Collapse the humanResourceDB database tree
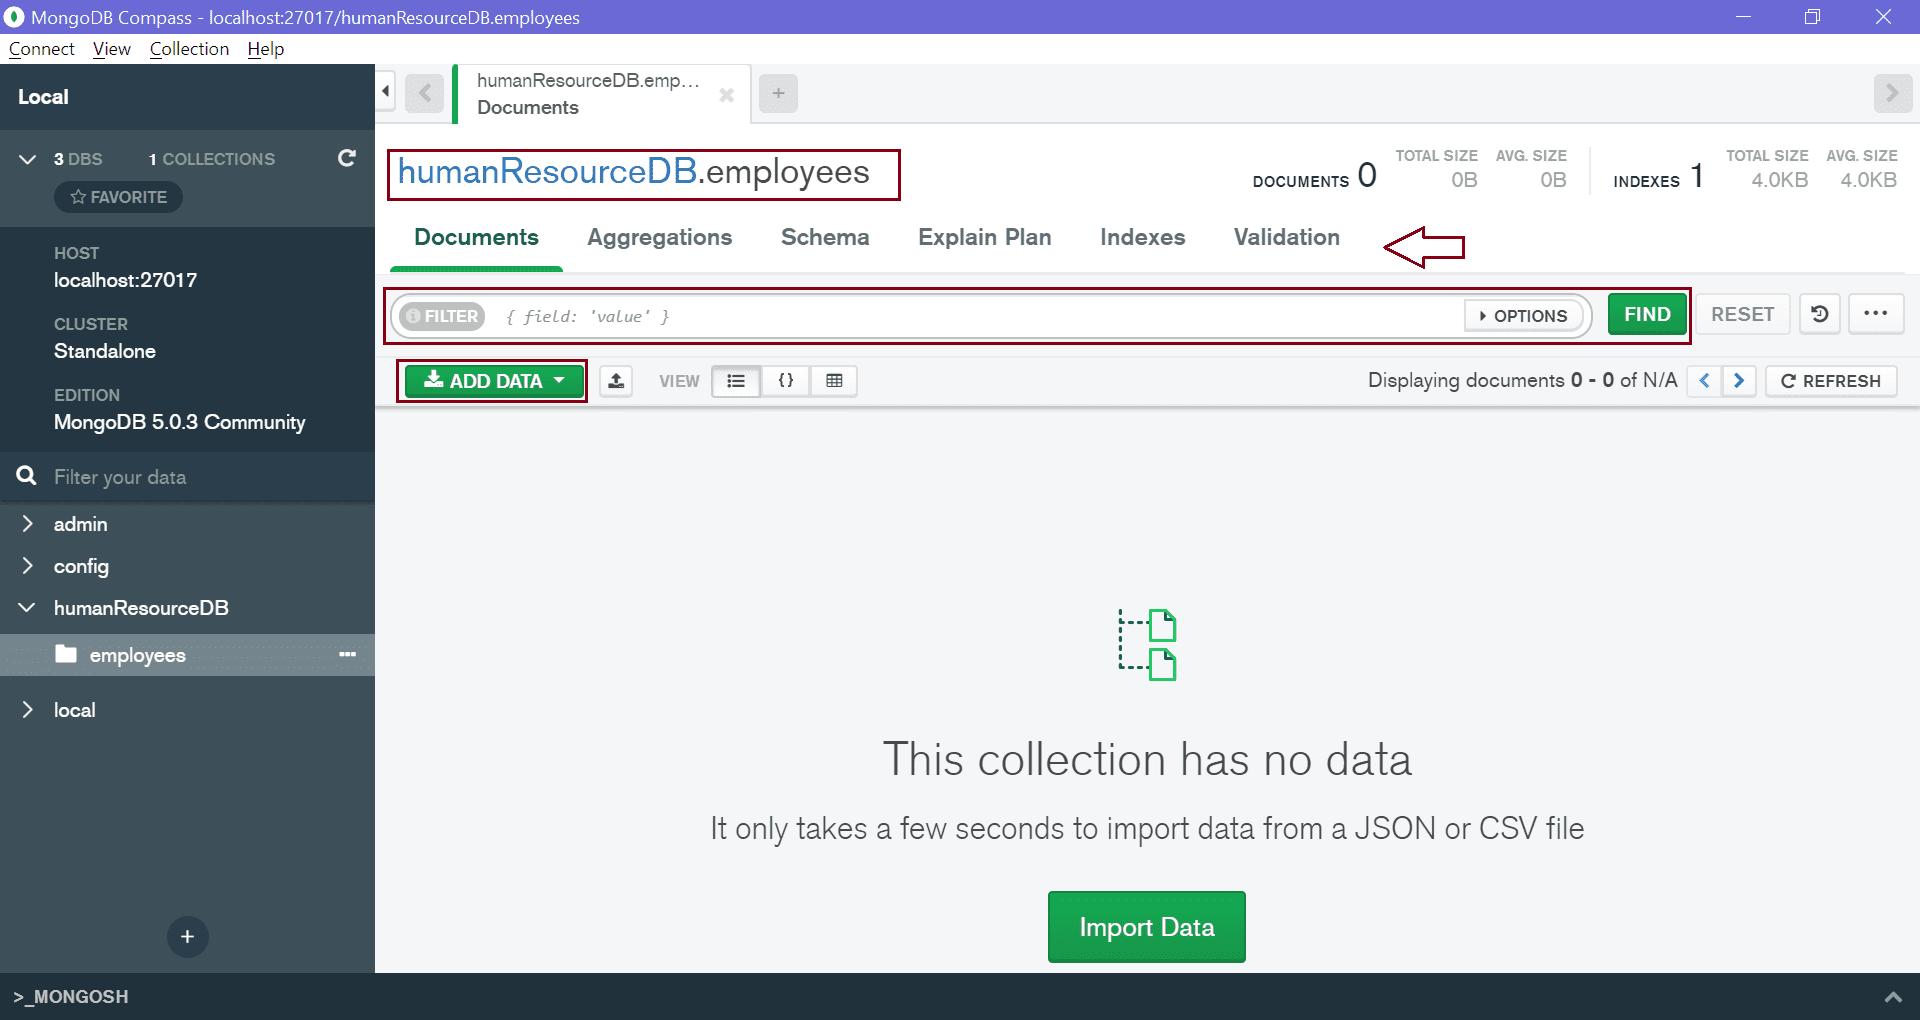Image resolution: width=1920 pixels, height=1020 pixels. [27, 608]
